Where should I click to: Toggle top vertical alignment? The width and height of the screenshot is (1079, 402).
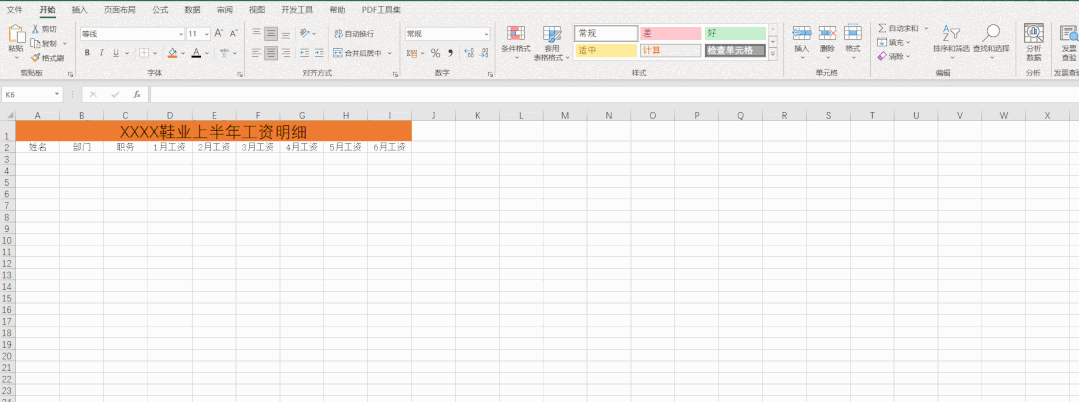(256, 33)
